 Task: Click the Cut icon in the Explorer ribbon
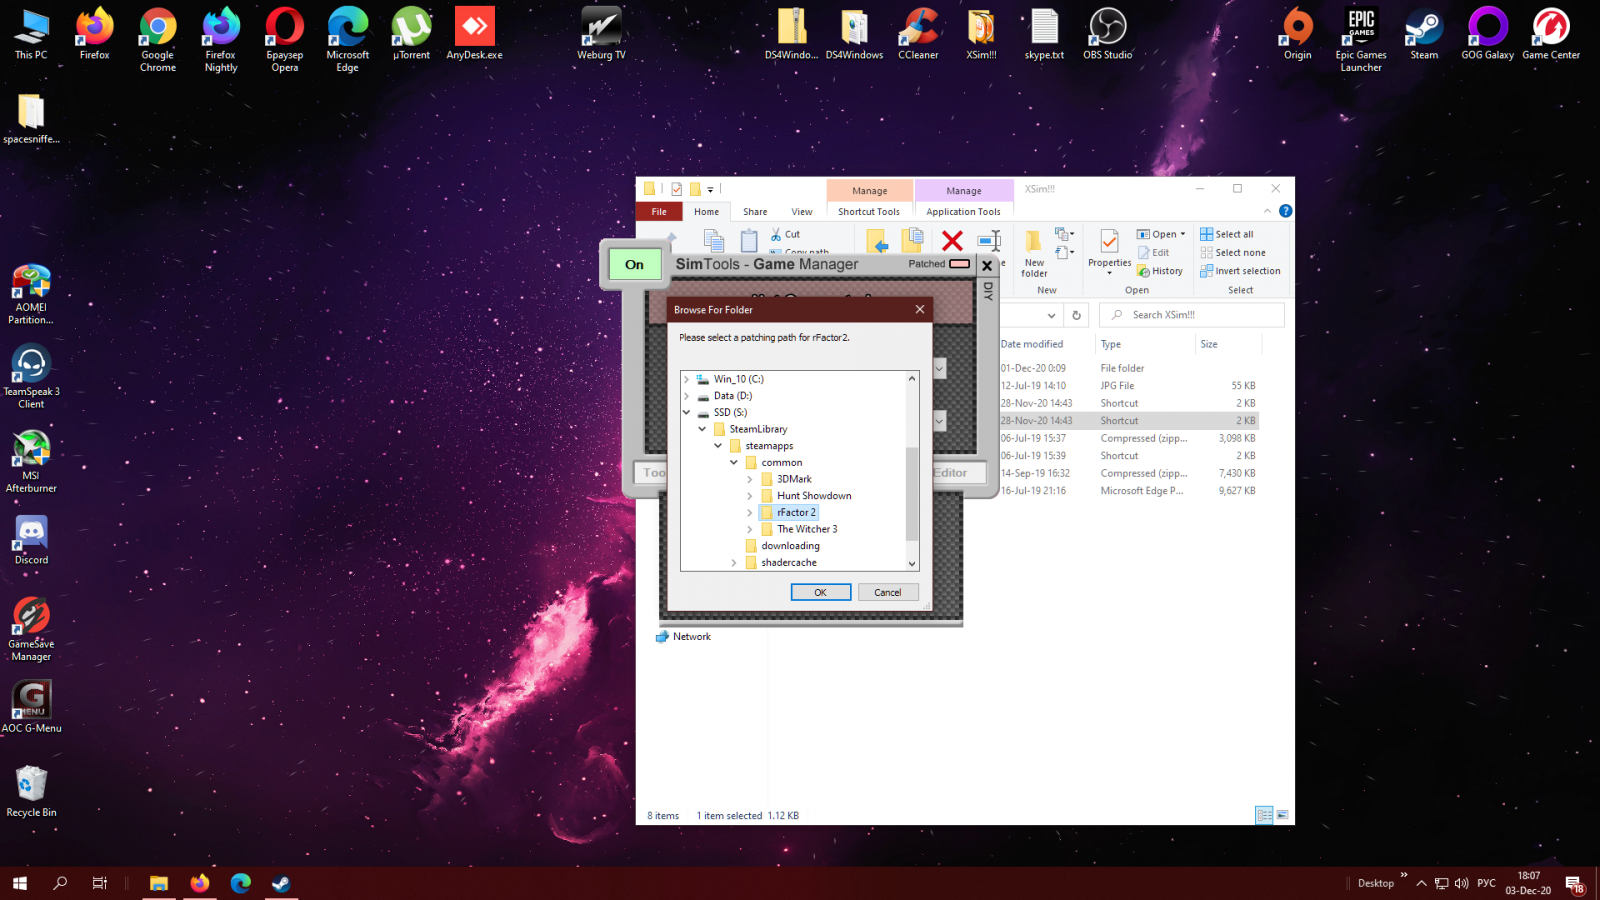click(x=777, y=234)
